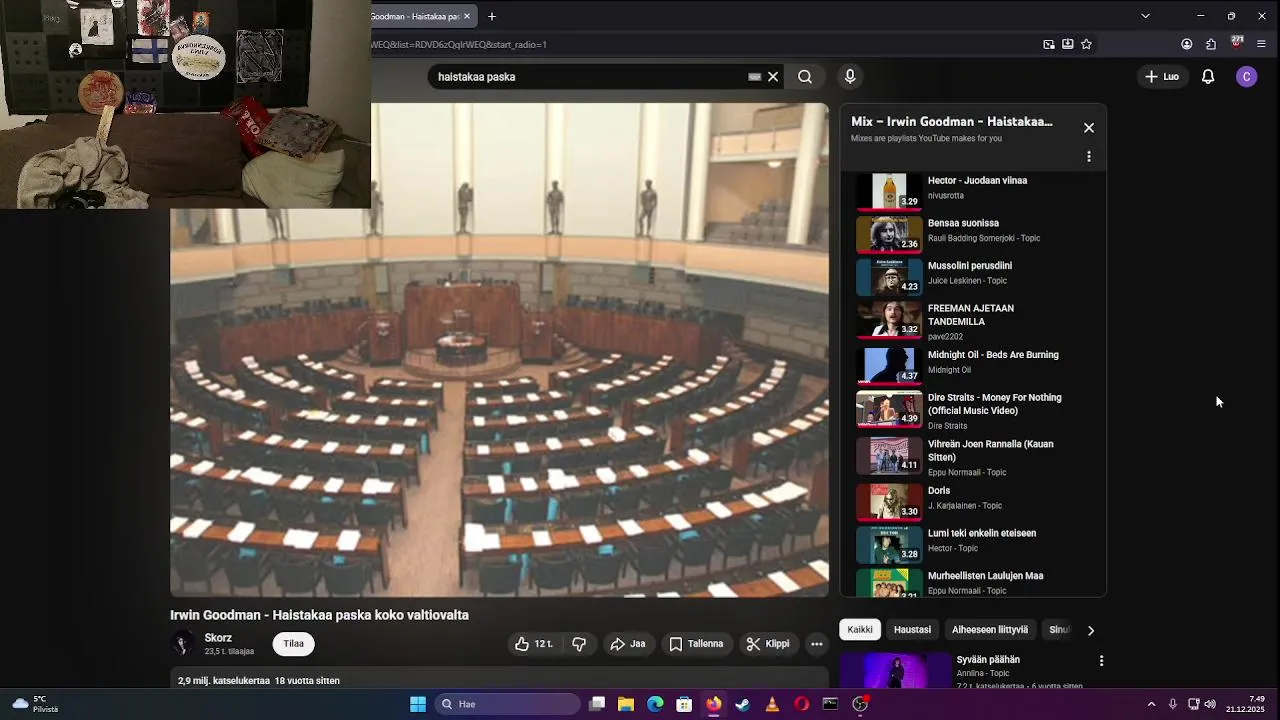1280x720 pixels.
Task: Focus the YouTube search input field
Action: click(x=590, y=77)
